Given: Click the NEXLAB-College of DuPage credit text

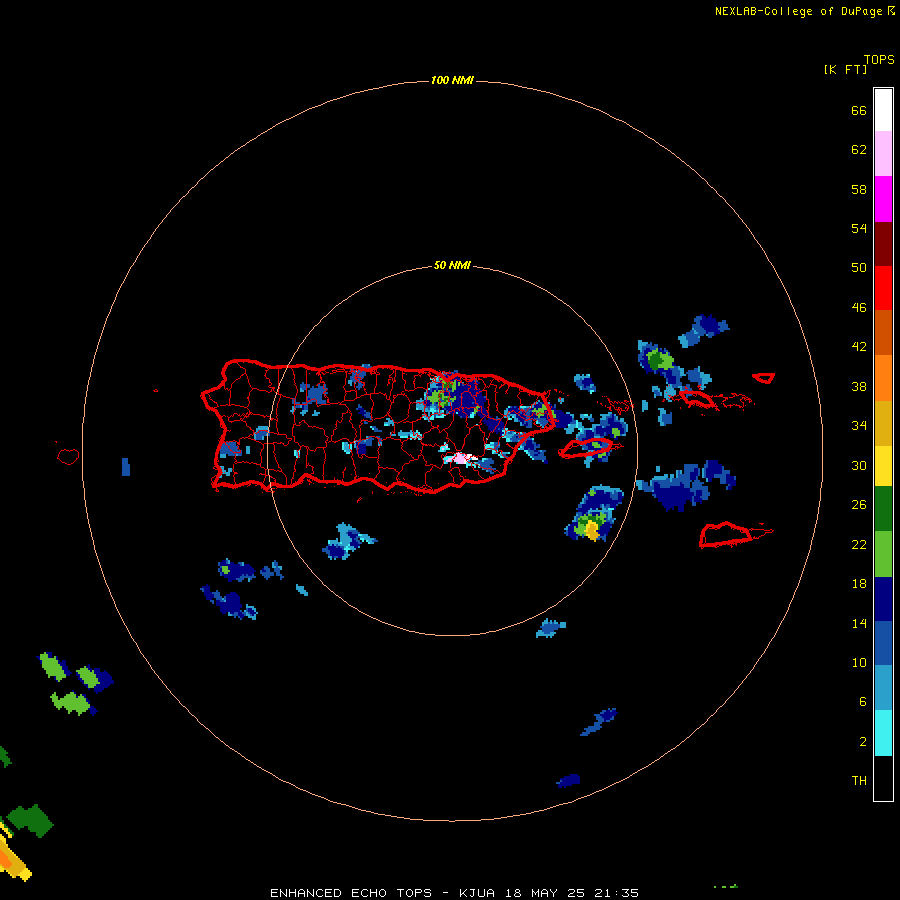Looking at the screenshot, I should click(798, 11).
